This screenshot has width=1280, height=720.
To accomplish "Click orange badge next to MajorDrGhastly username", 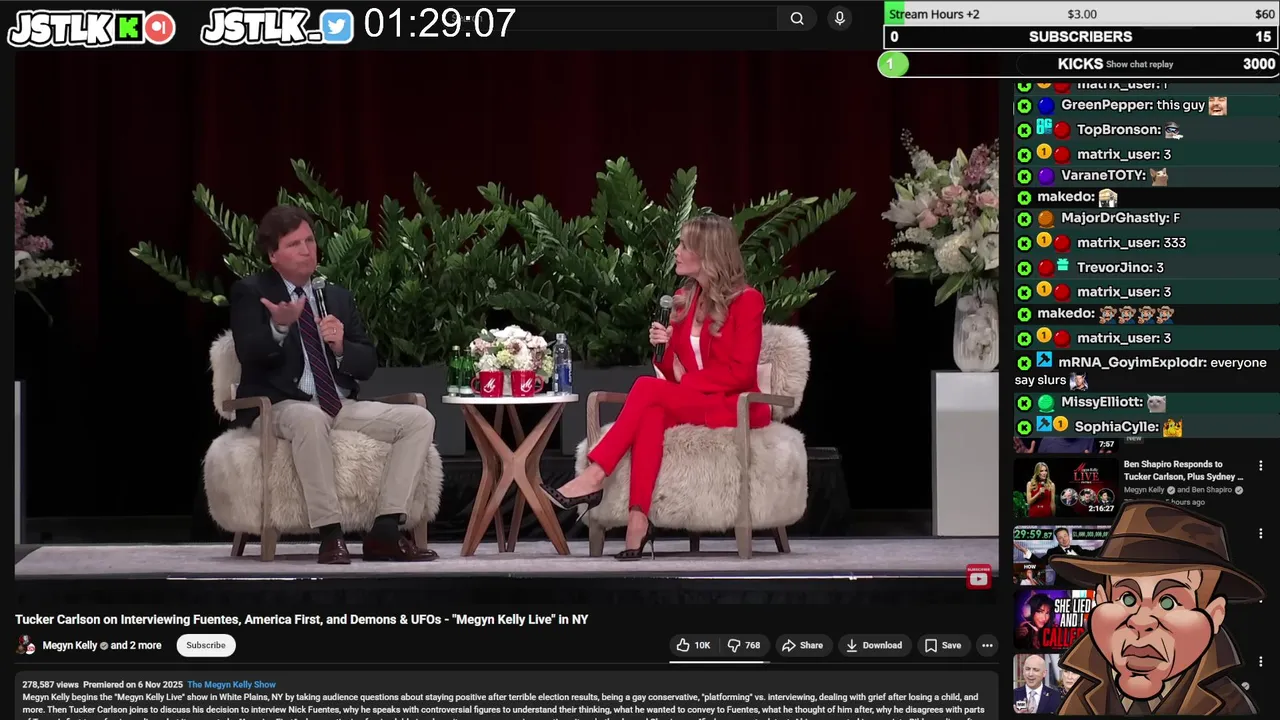I will (1045, 218).
